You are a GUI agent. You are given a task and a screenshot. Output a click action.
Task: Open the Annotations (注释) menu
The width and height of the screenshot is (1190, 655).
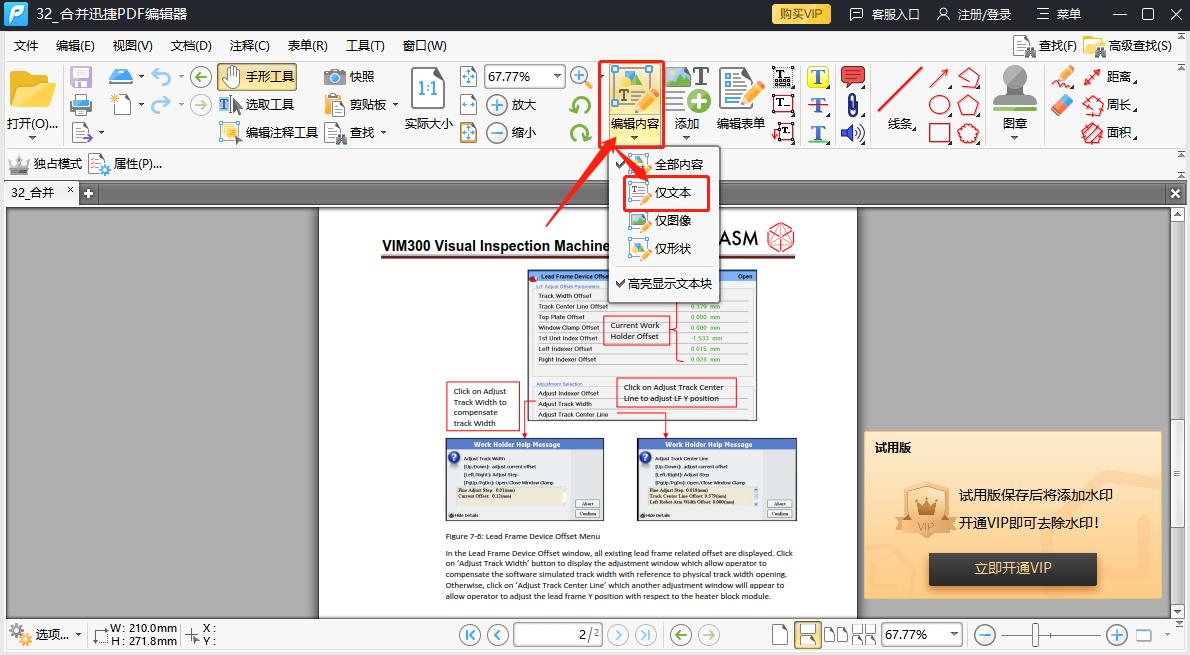point(249,45)
